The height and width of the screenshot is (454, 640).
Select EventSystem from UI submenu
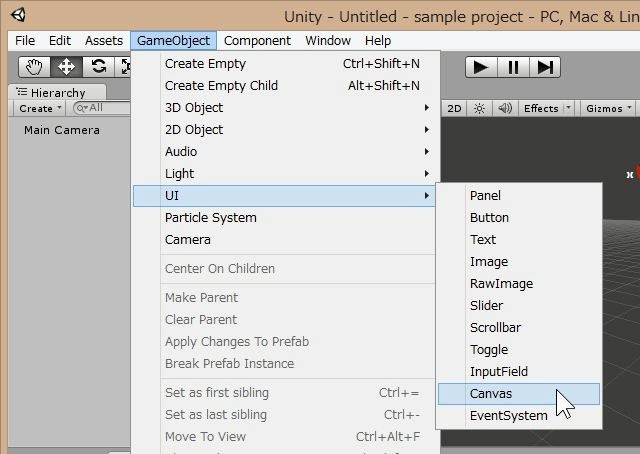coord(519,416)
